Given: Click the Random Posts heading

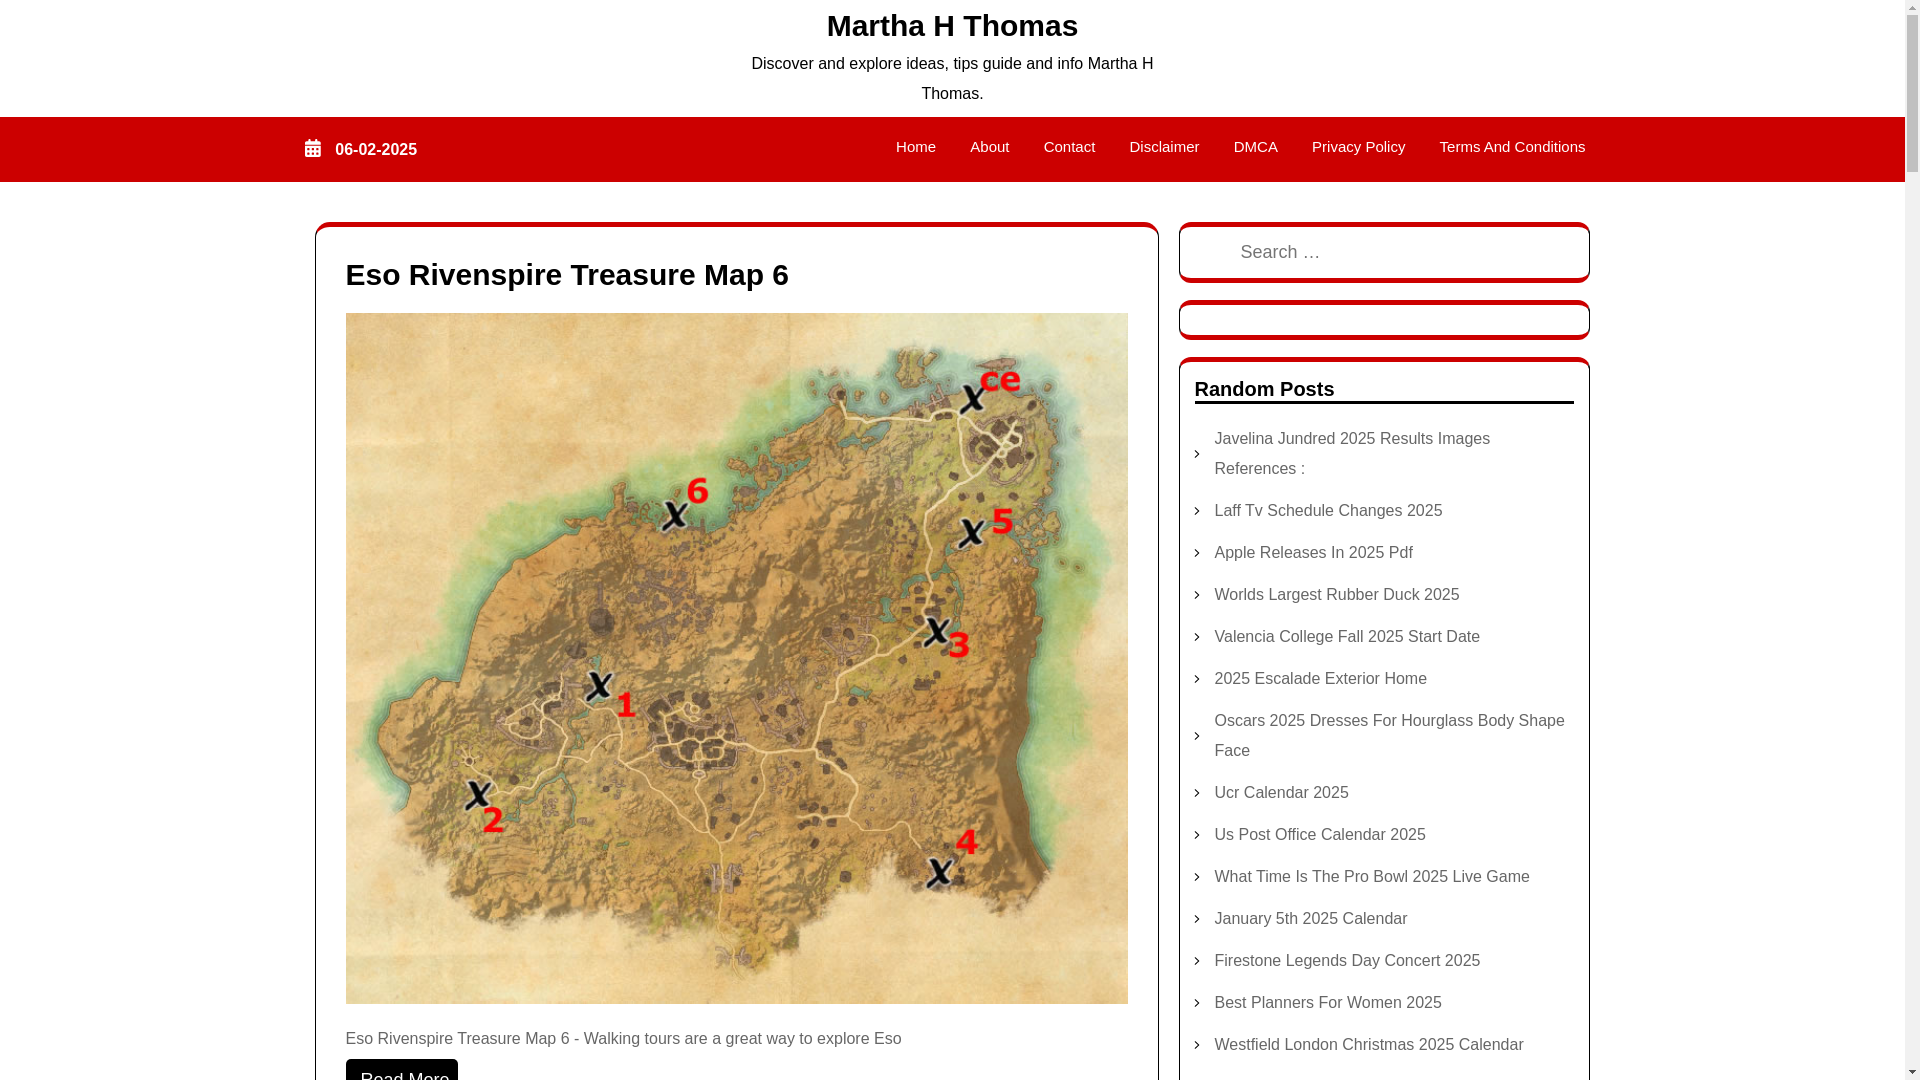Looking at the screenshot, I should 1264,389.
